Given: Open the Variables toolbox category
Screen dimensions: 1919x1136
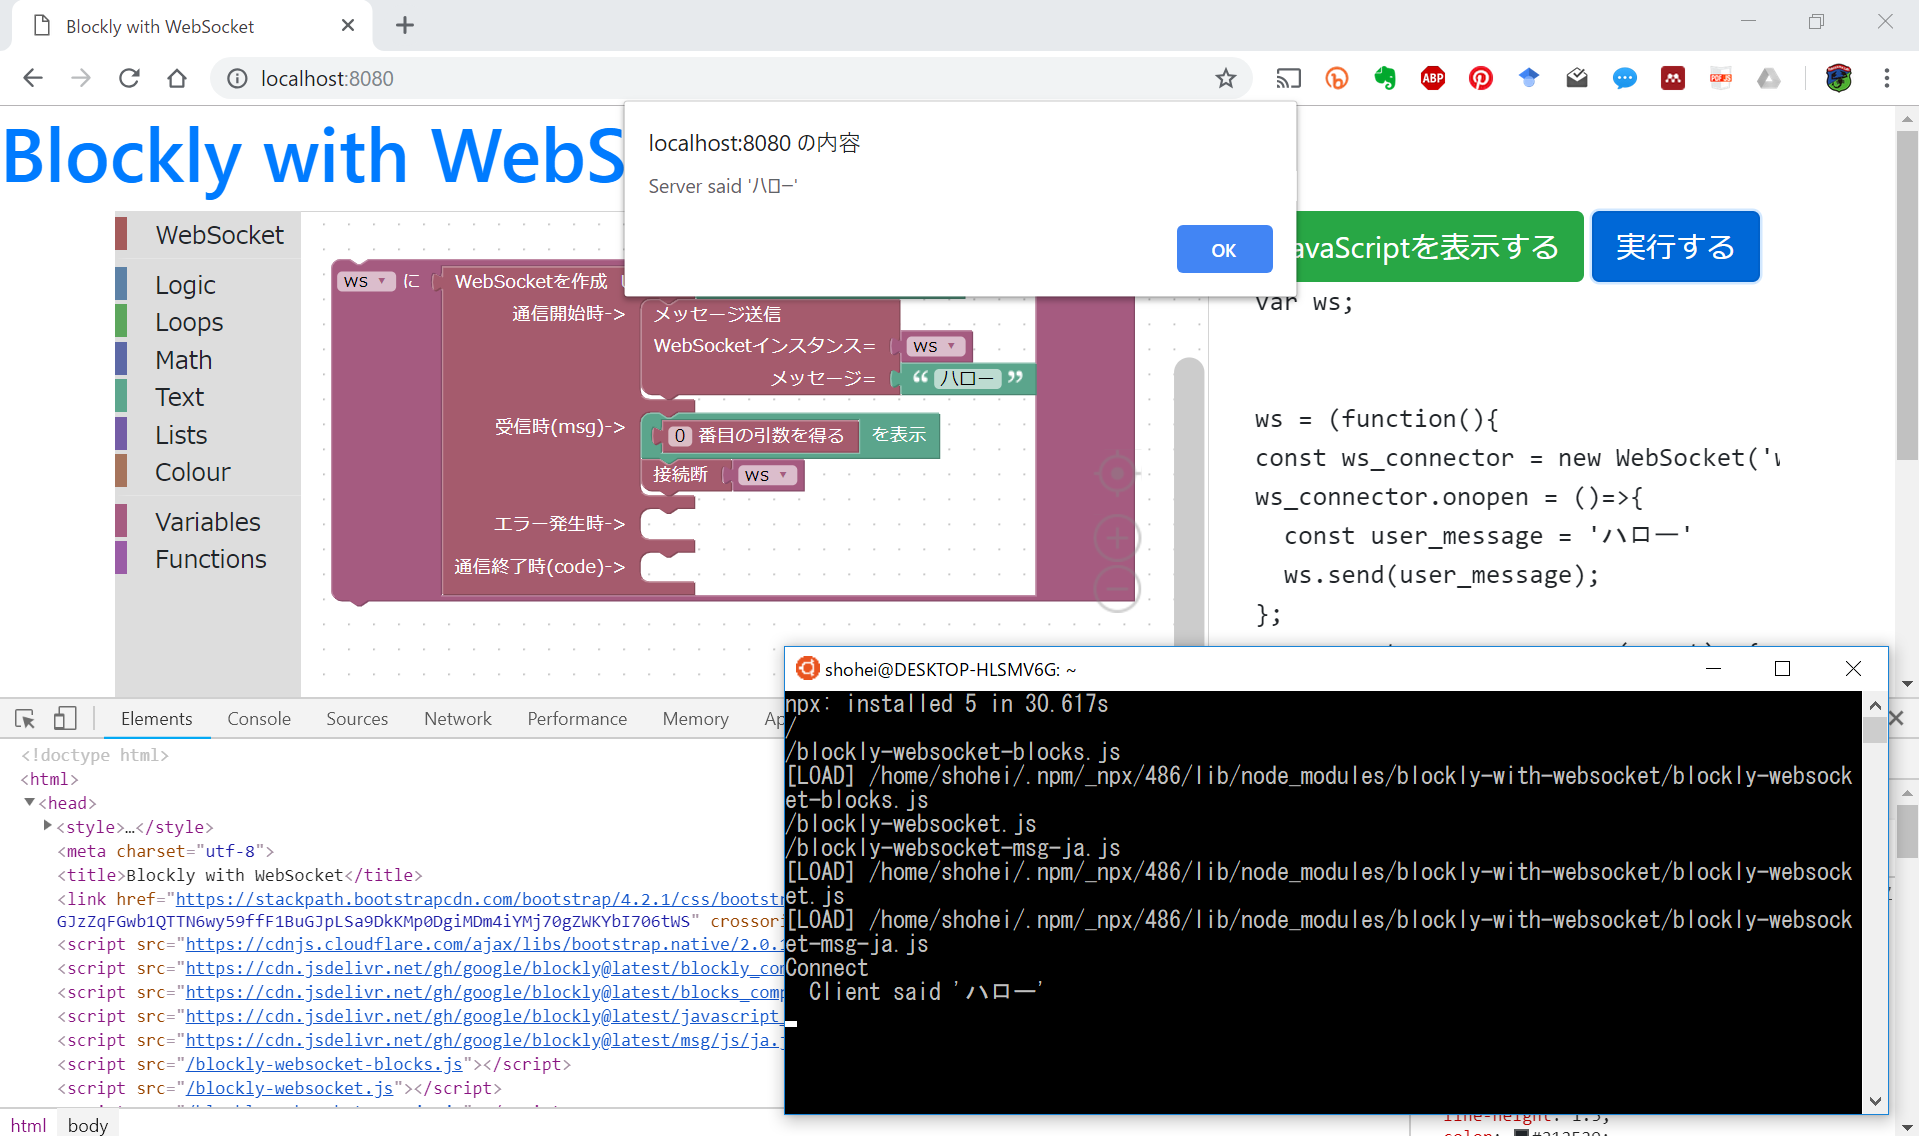Looking at the screenshot, I should 208,522.
